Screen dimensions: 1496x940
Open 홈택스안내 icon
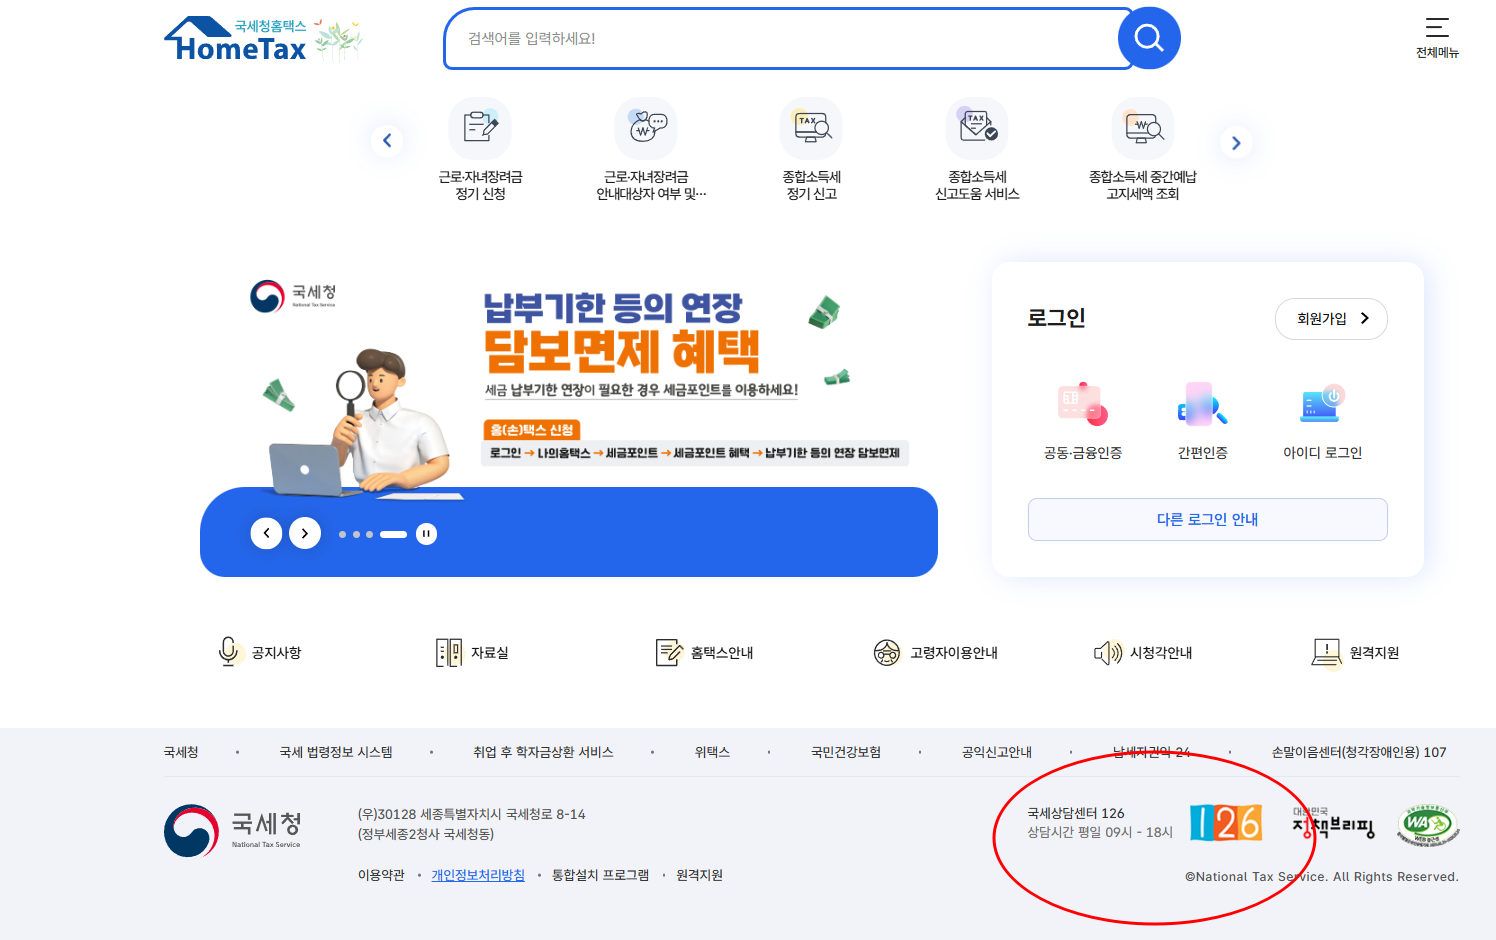pyautogui.click(x=668, y=652)
